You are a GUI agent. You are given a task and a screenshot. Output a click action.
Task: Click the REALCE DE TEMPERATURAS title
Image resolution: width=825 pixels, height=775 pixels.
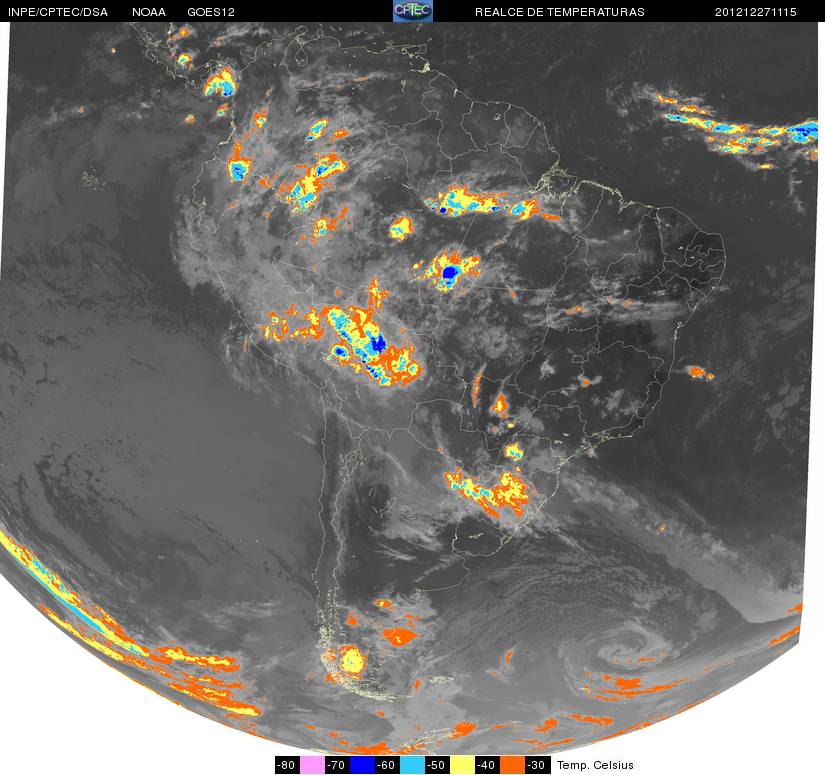[x=560, y=12]
